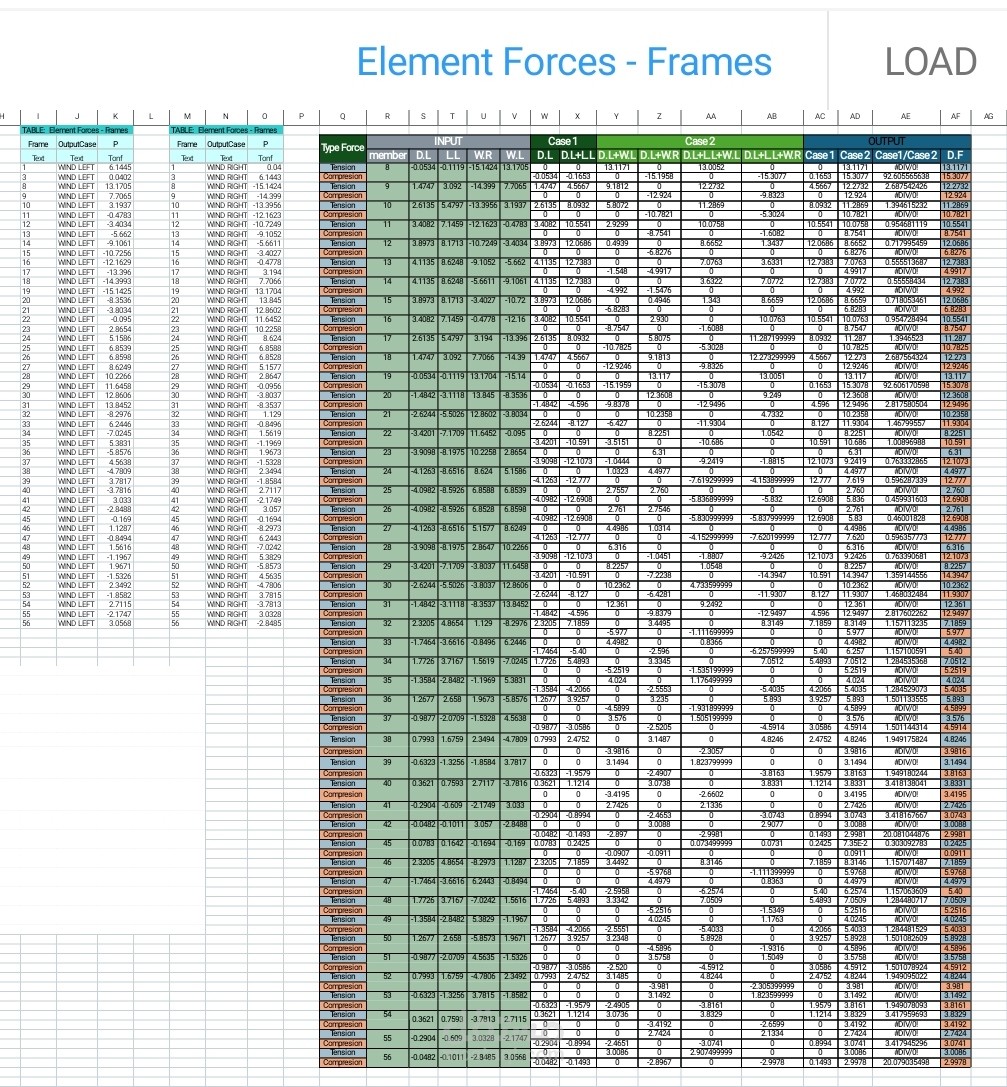Select cell with value 20.081044876
The image size is (1007, 1087).
pos(905,834)
